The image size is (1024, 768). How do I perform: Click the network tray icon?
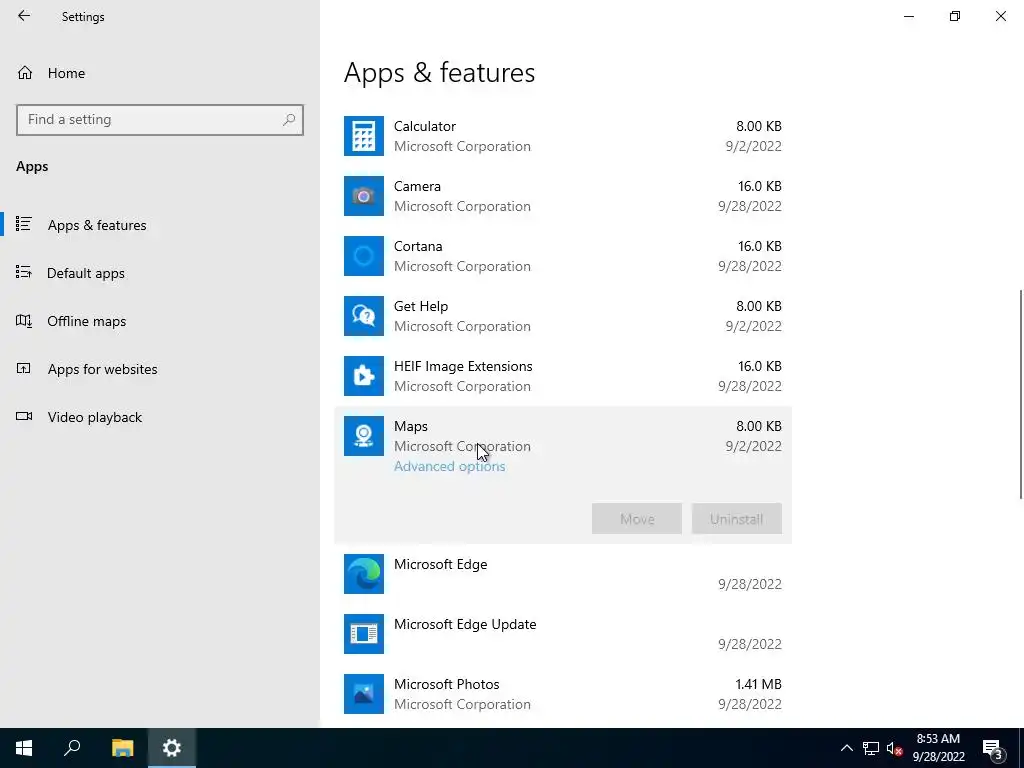(x=871, y=748)
